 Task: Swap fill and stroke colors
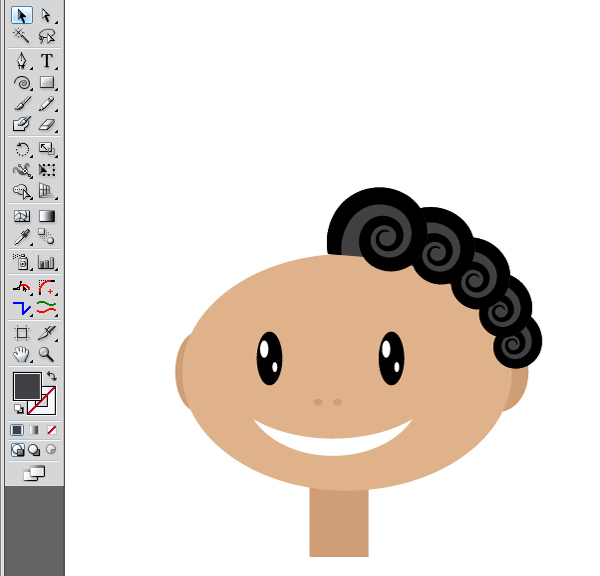point(52,376)
